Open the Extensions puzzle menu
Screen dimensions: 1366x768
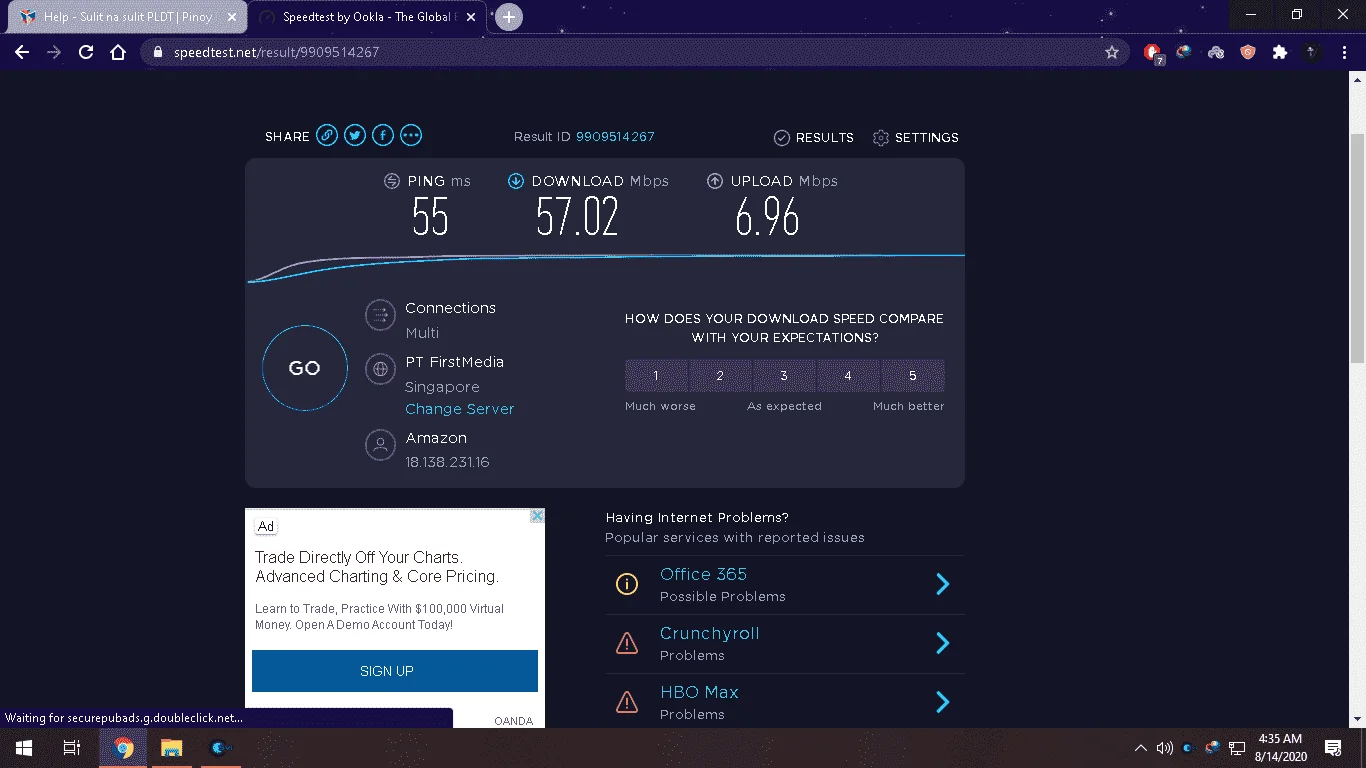[1280, 52]
